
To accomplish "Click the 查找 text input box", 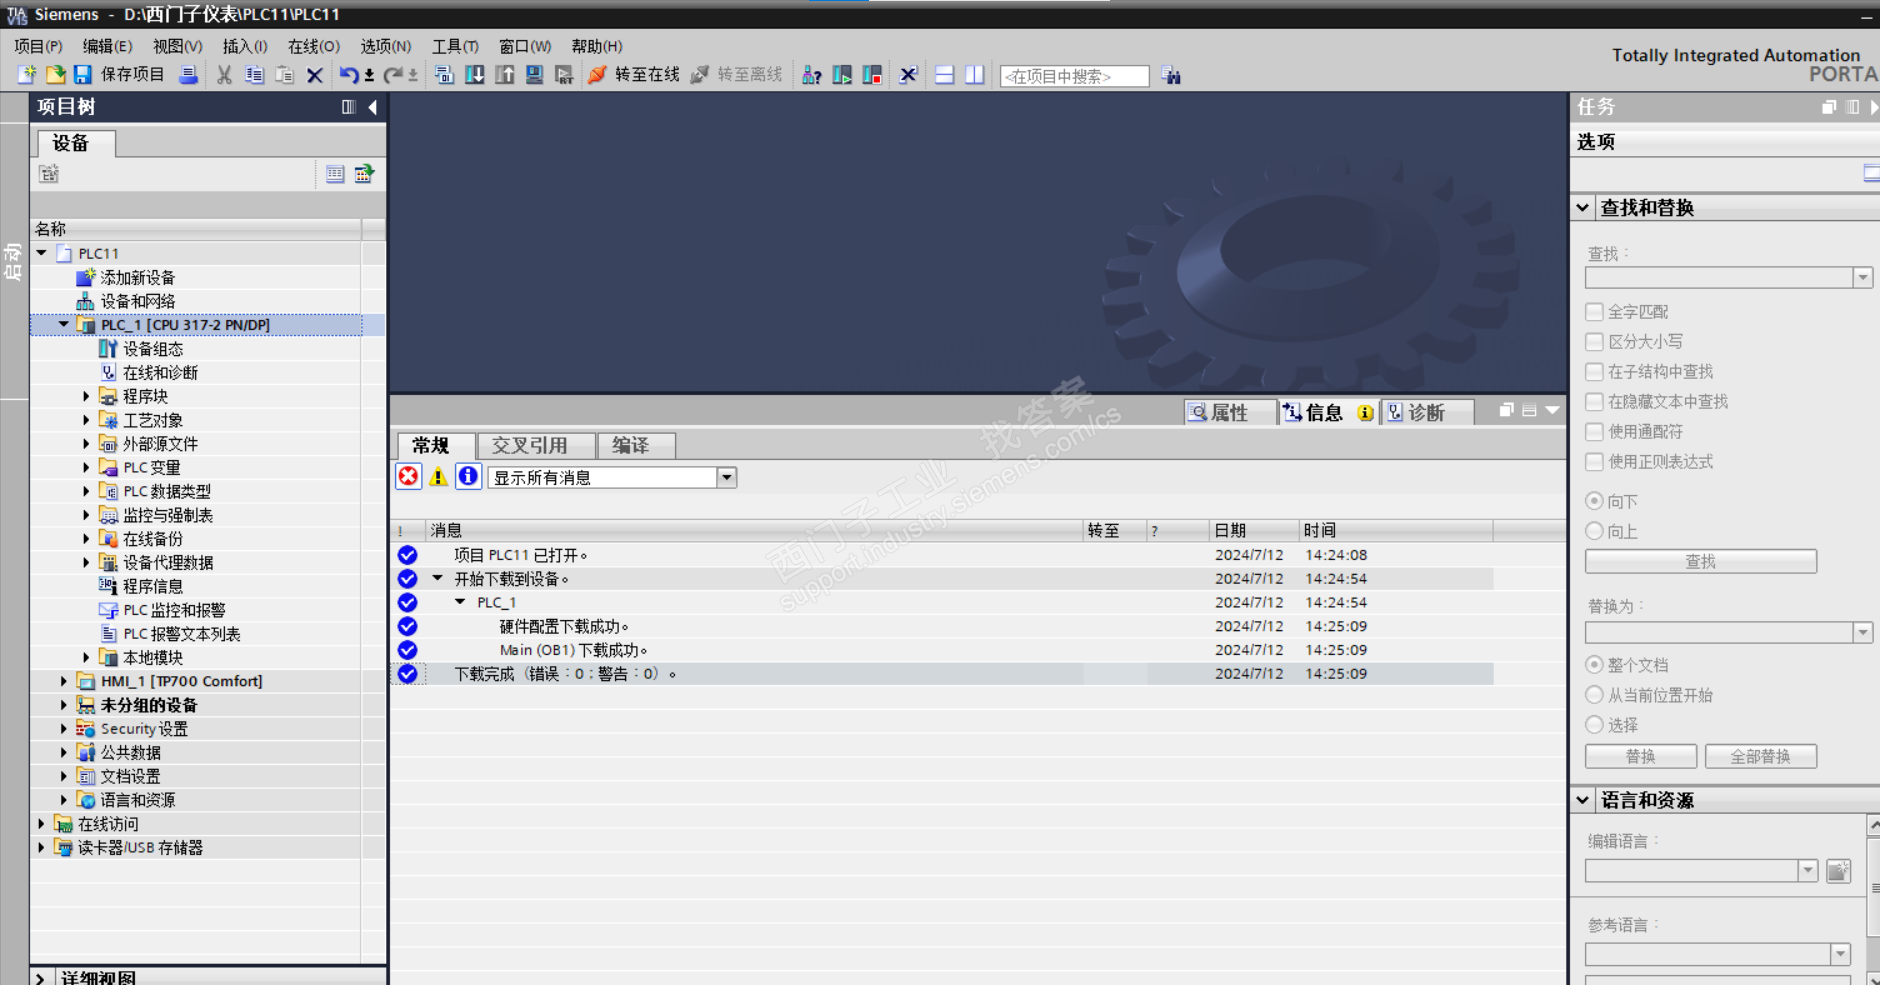I will click(x=1719, y=278).
